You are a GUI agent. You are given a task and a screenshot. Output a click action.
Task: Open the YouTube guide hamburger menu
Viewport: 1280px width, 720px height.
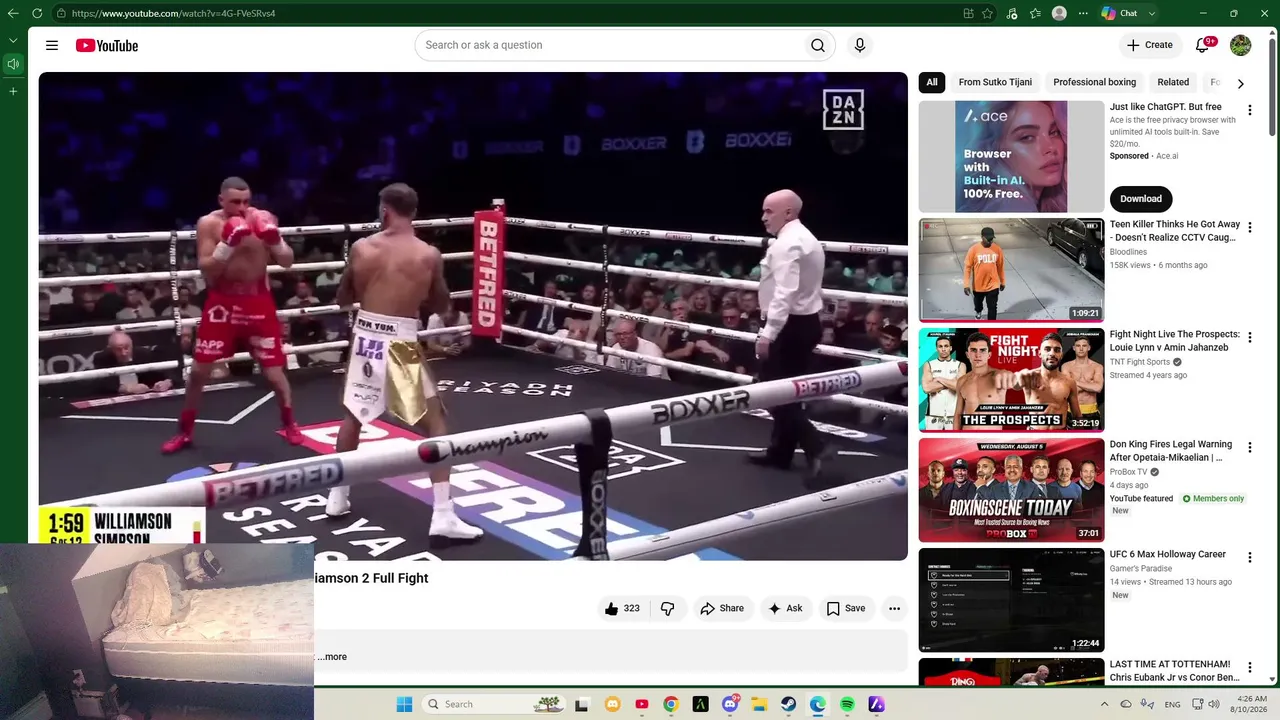(52, 45)
